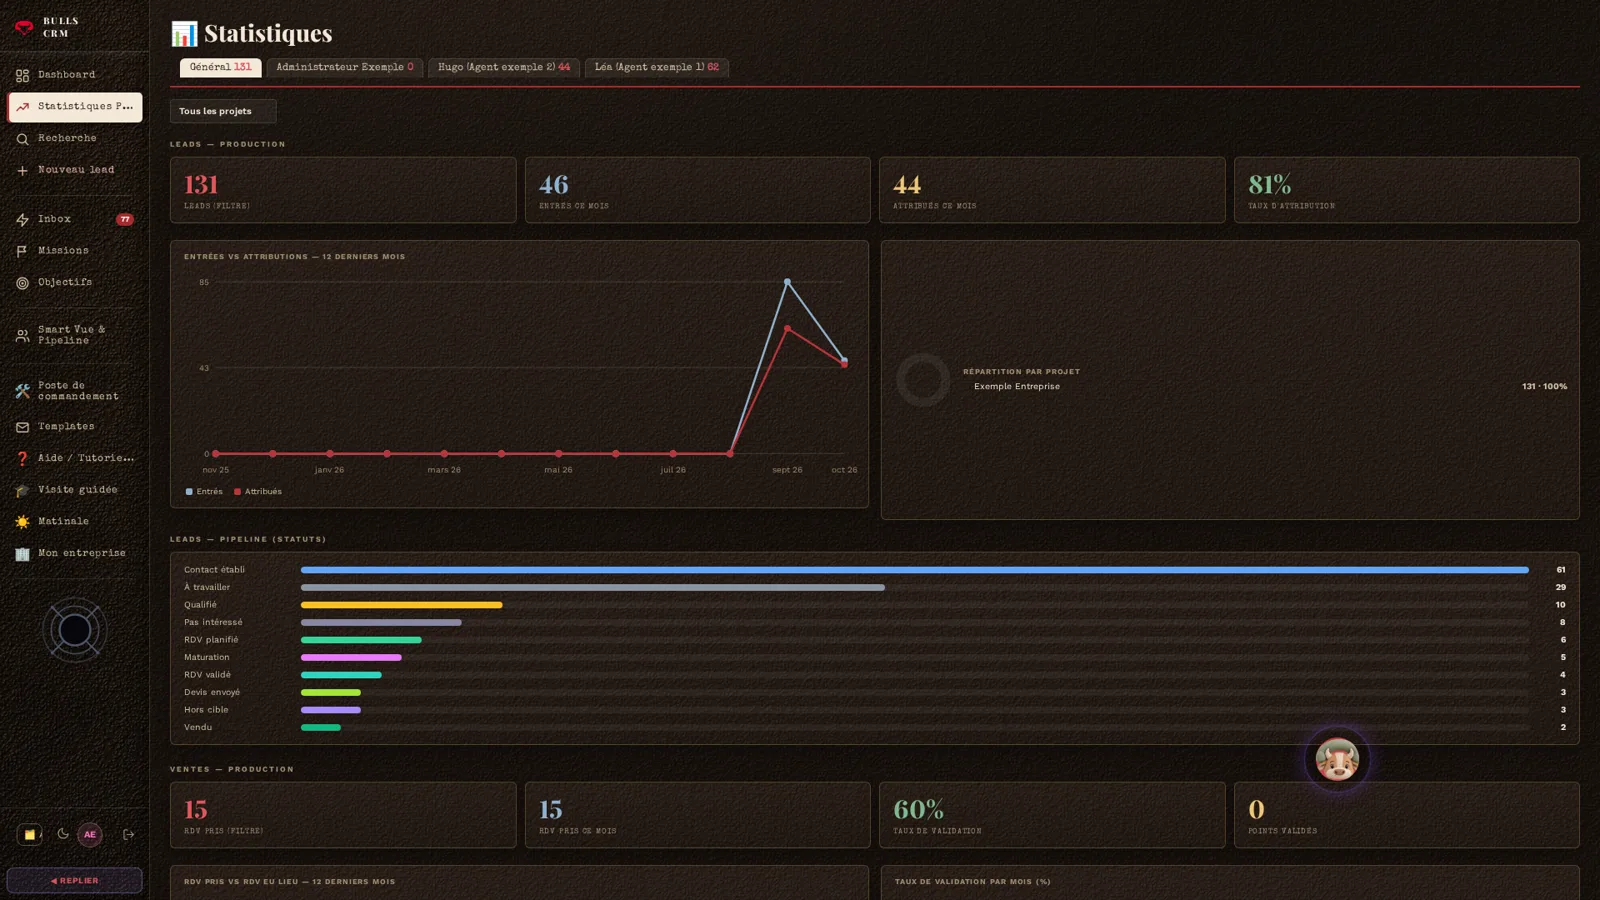Start the Visite guidée graduation cap icon
The width and height of the screenshot is (1600, 900).
(x=22, y=490)
